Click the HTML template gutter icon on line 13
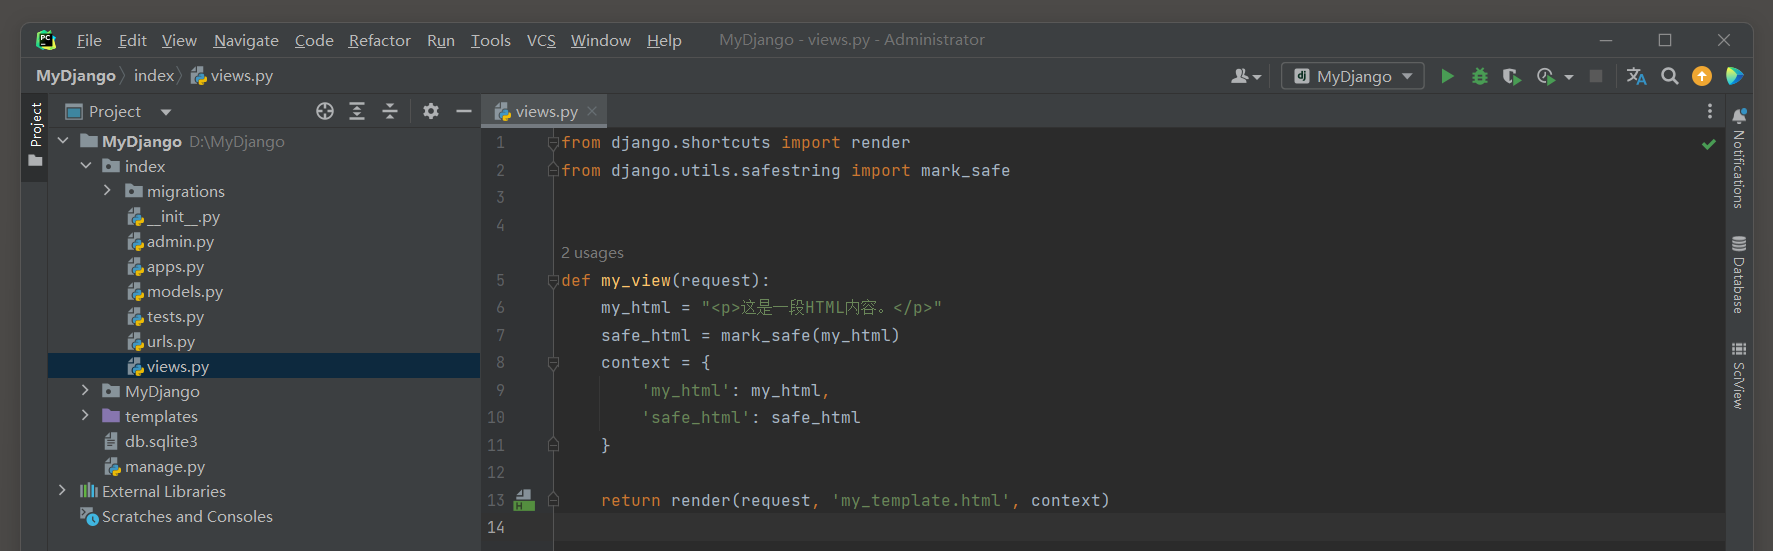 pos(524,500)
